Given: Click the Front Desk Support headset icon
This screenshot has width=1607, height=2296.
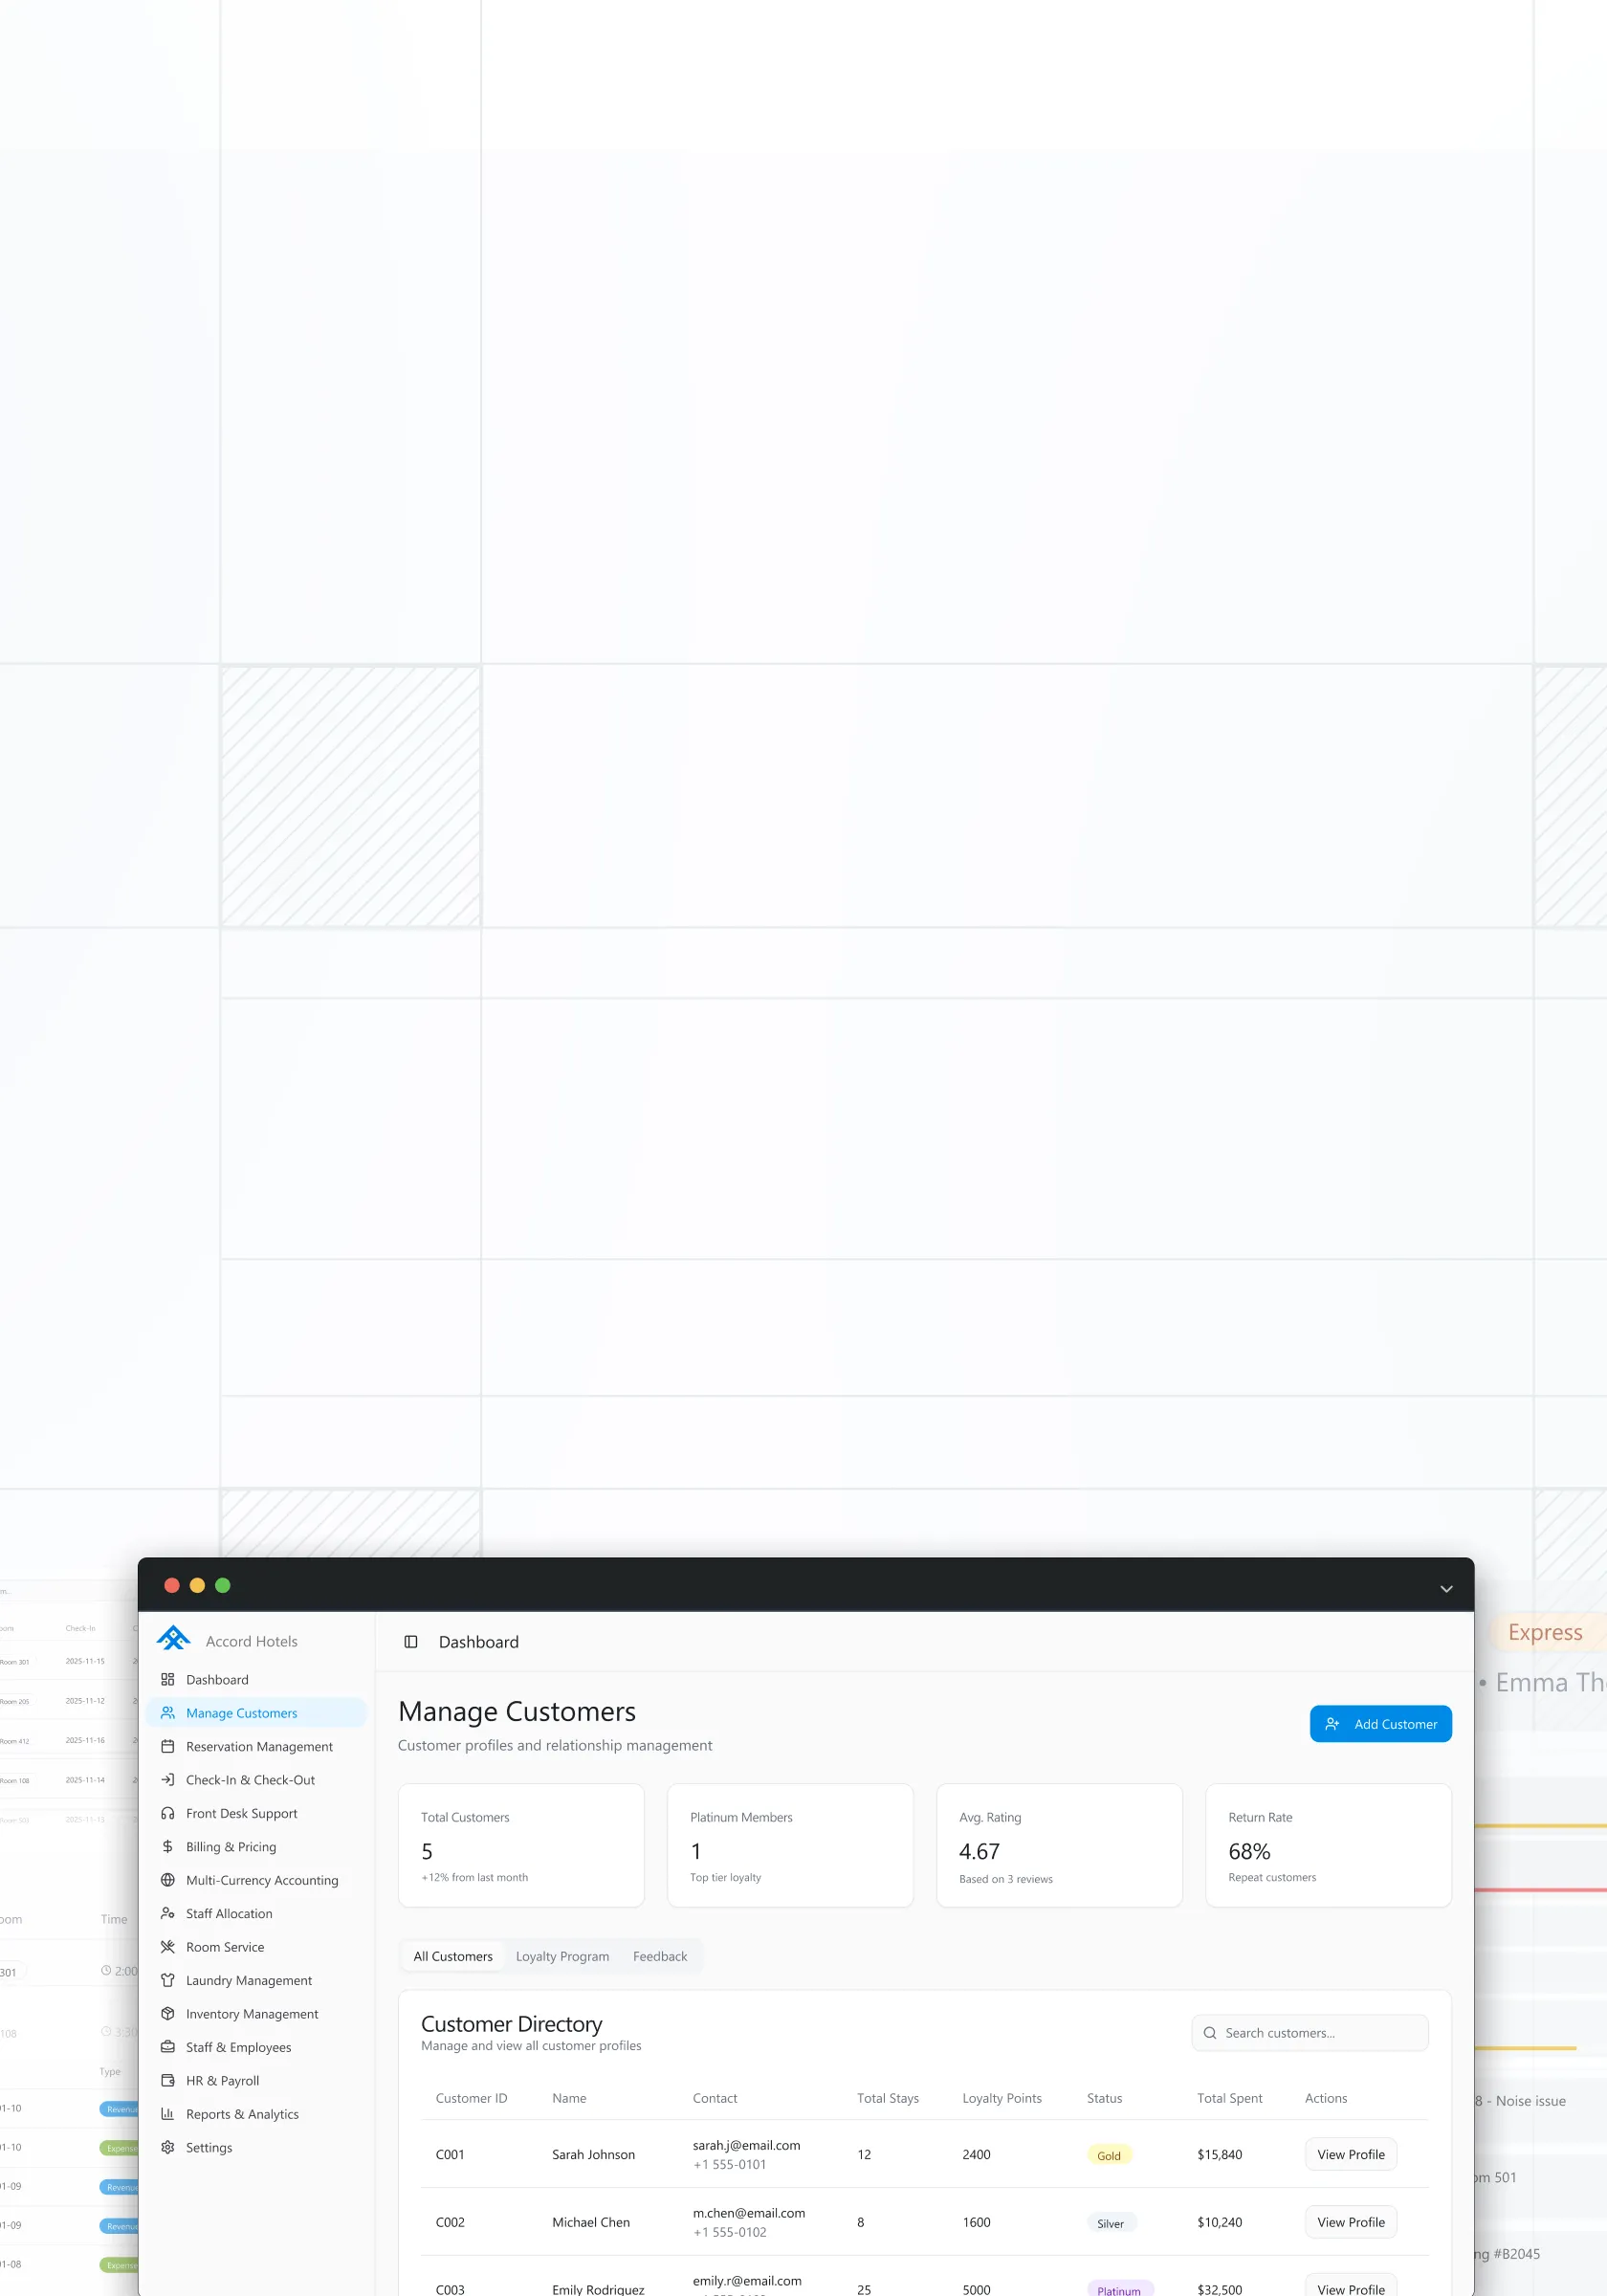Looking at the screenshot, I should (168, 1813).
